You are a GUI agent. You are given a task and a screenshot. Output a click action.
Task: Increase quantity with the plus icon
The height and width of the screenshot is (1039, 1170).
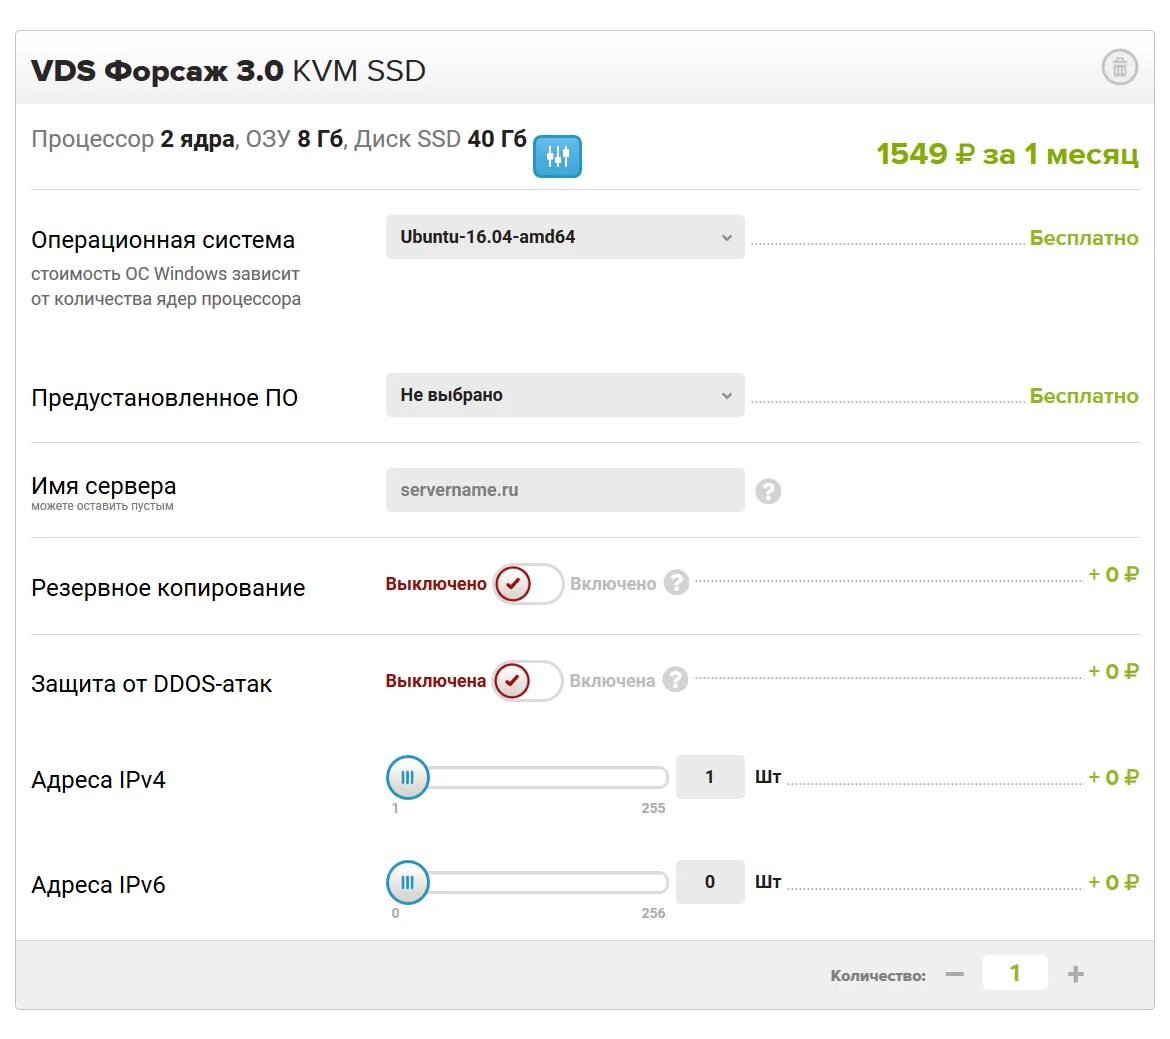coord(1076,974)
